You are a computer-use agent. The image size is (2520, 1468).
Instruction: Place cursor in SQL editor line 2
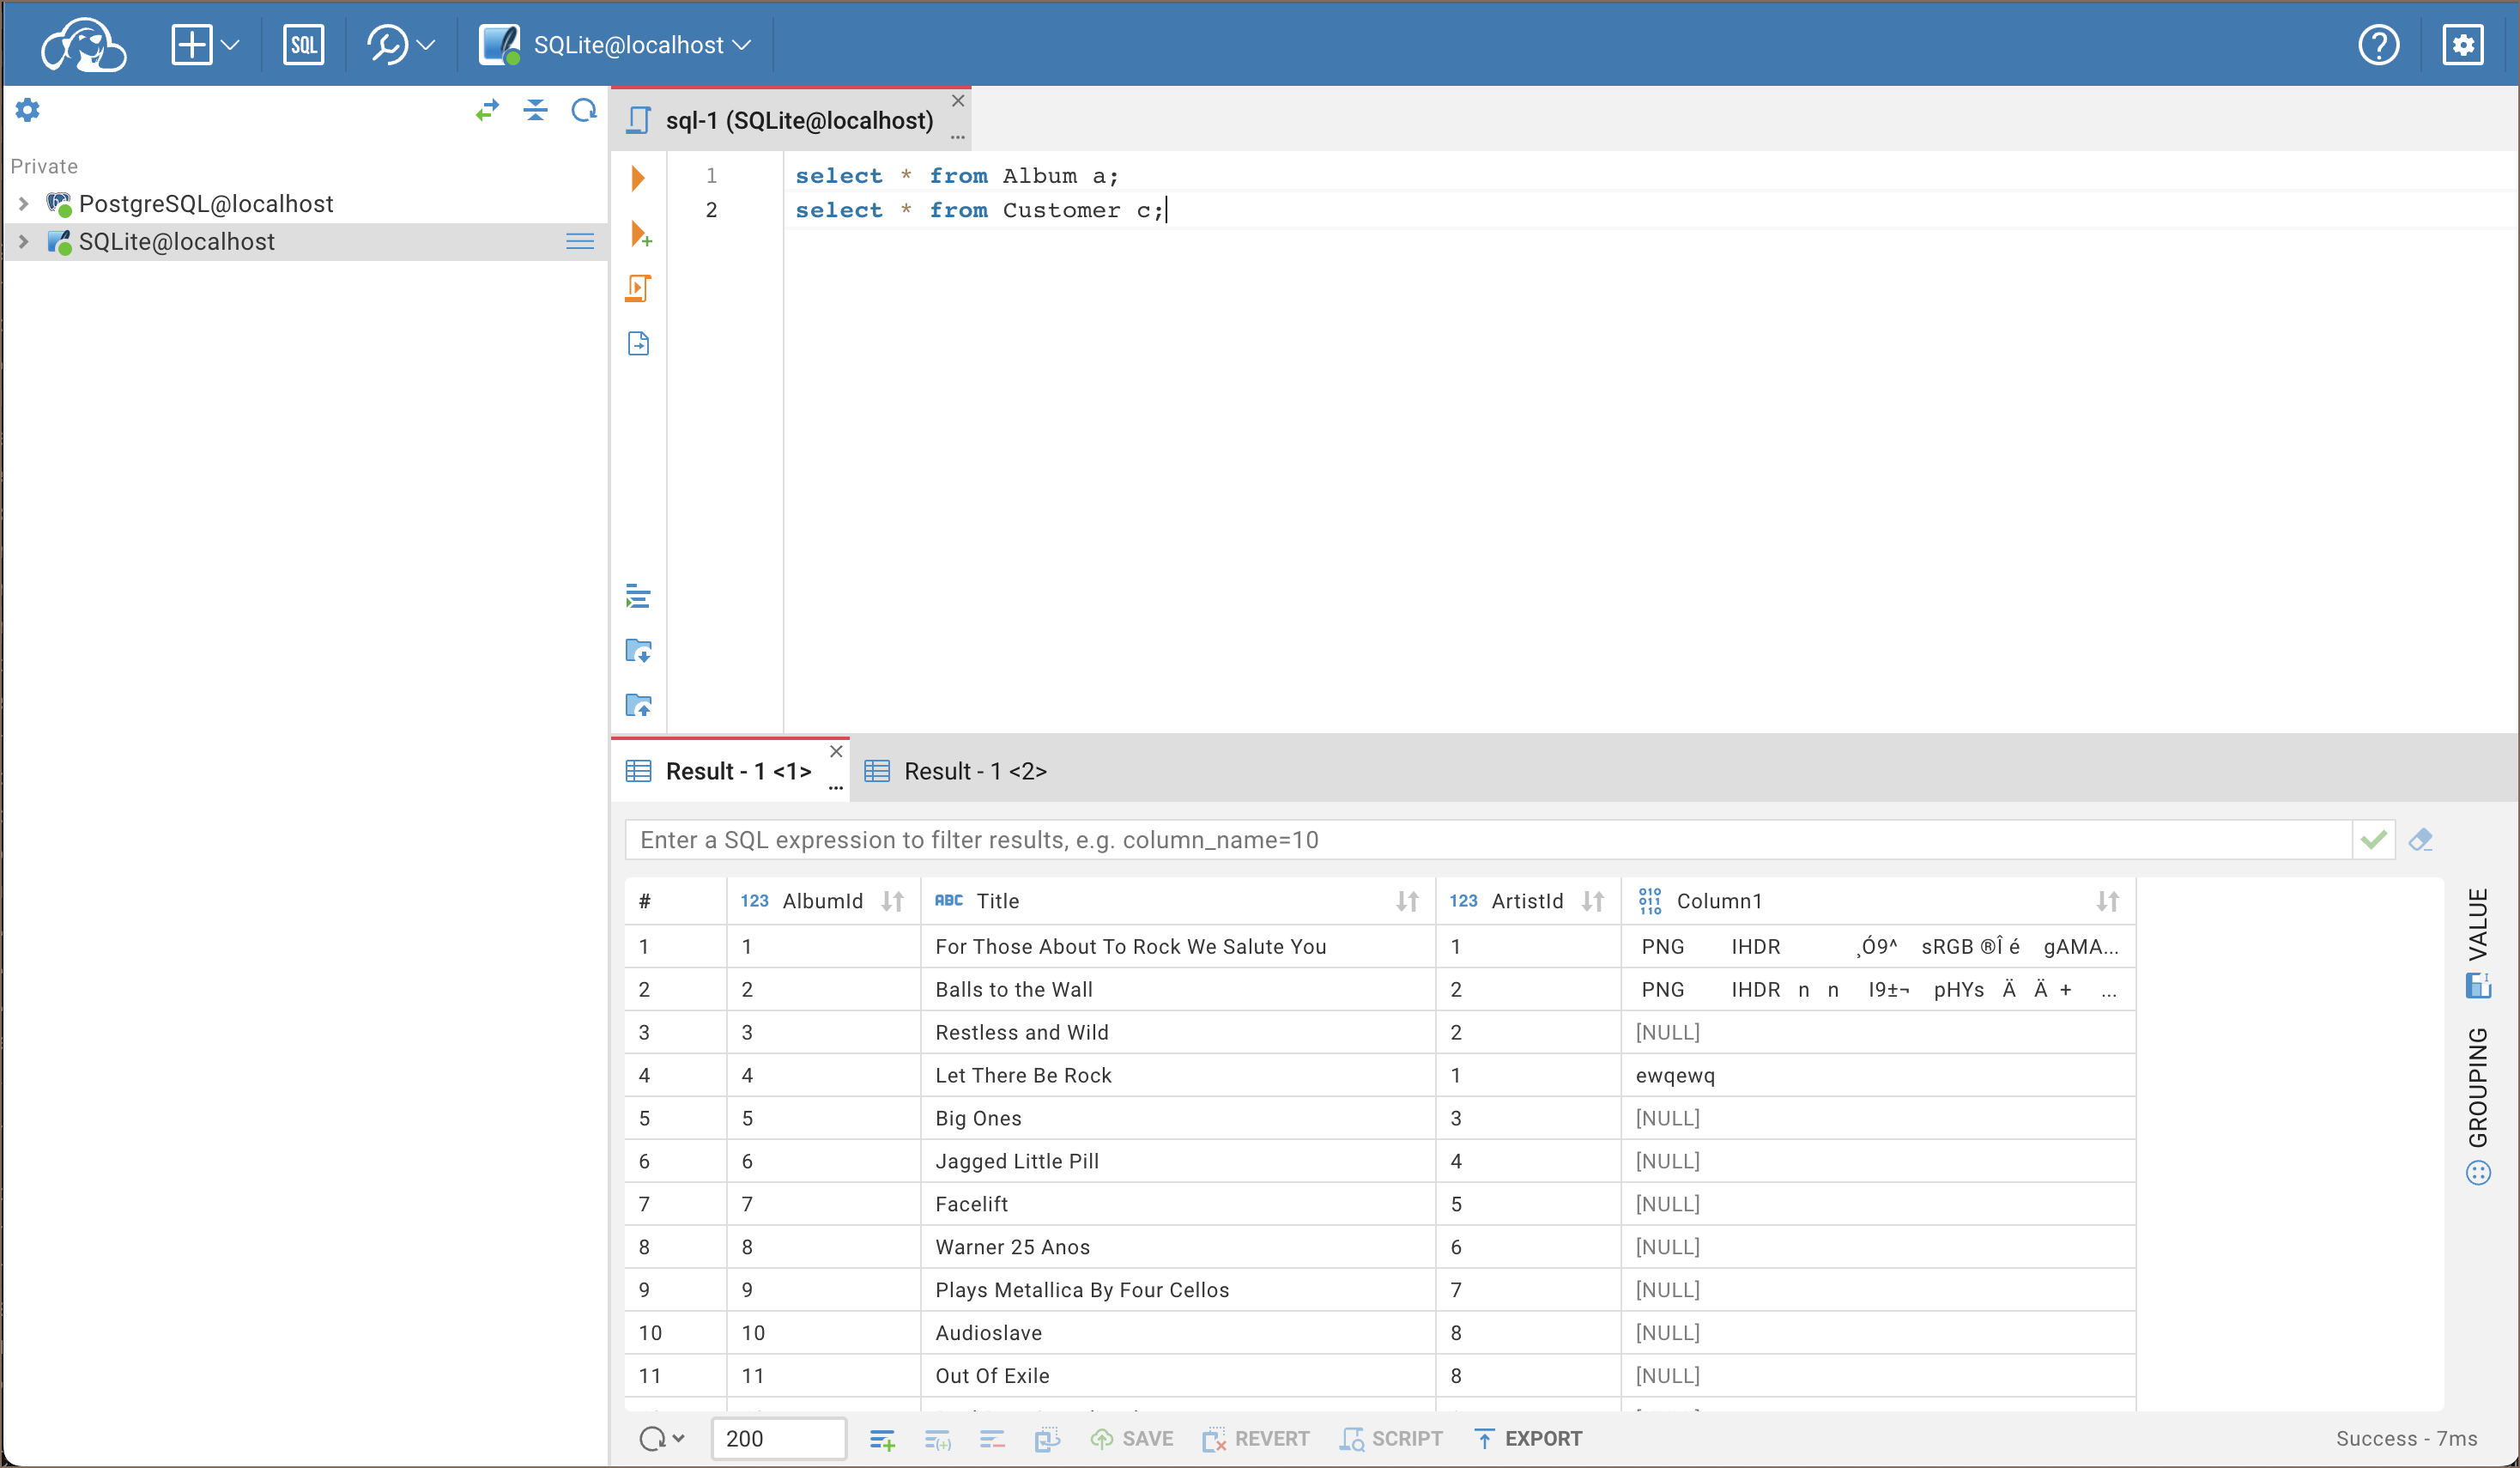pyautogui.click(x=1650, y=210)
